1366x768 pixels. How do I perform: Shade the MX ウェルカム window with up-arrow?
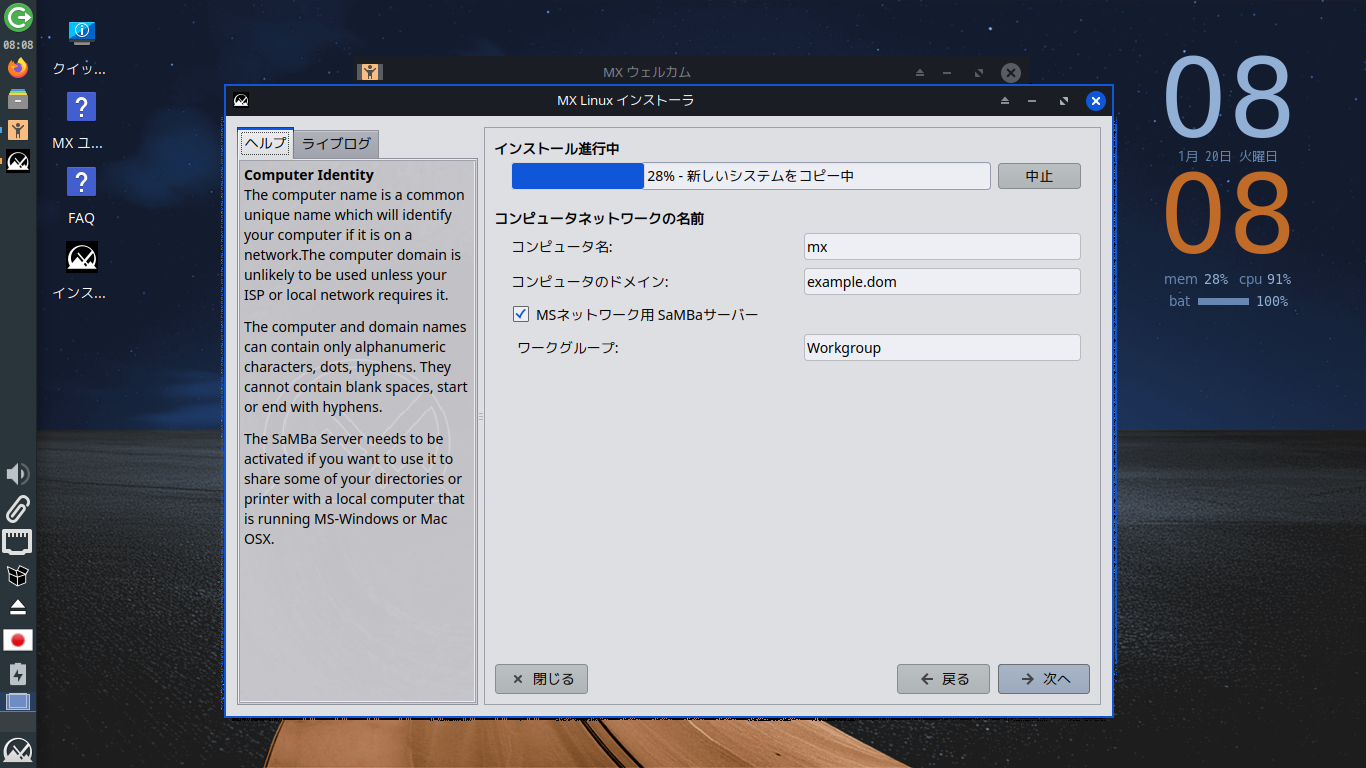(920, 73)
